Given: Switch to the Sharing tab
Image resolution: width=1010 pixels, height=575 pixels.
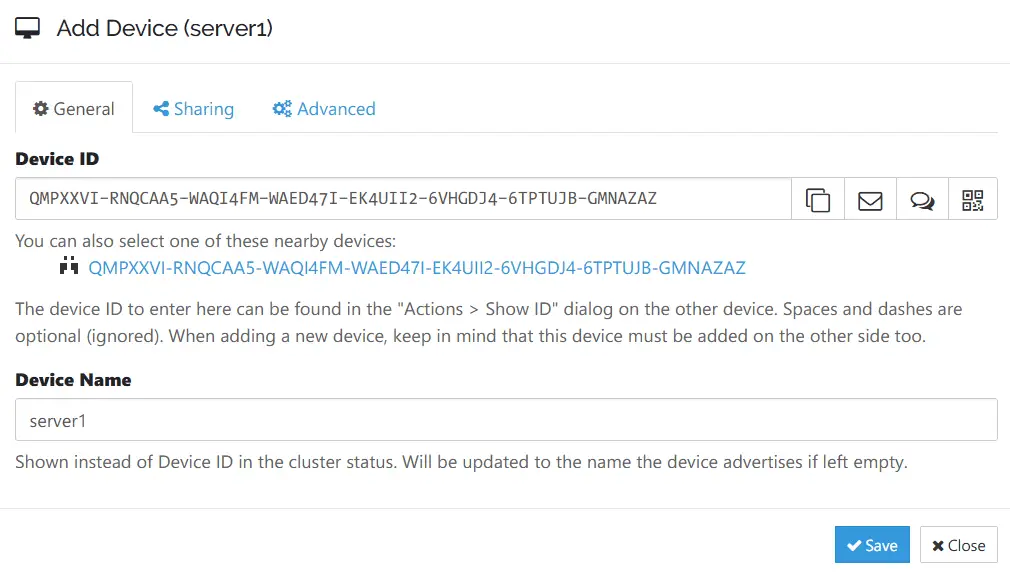Looking at the screenshot, I should point(194,109).
